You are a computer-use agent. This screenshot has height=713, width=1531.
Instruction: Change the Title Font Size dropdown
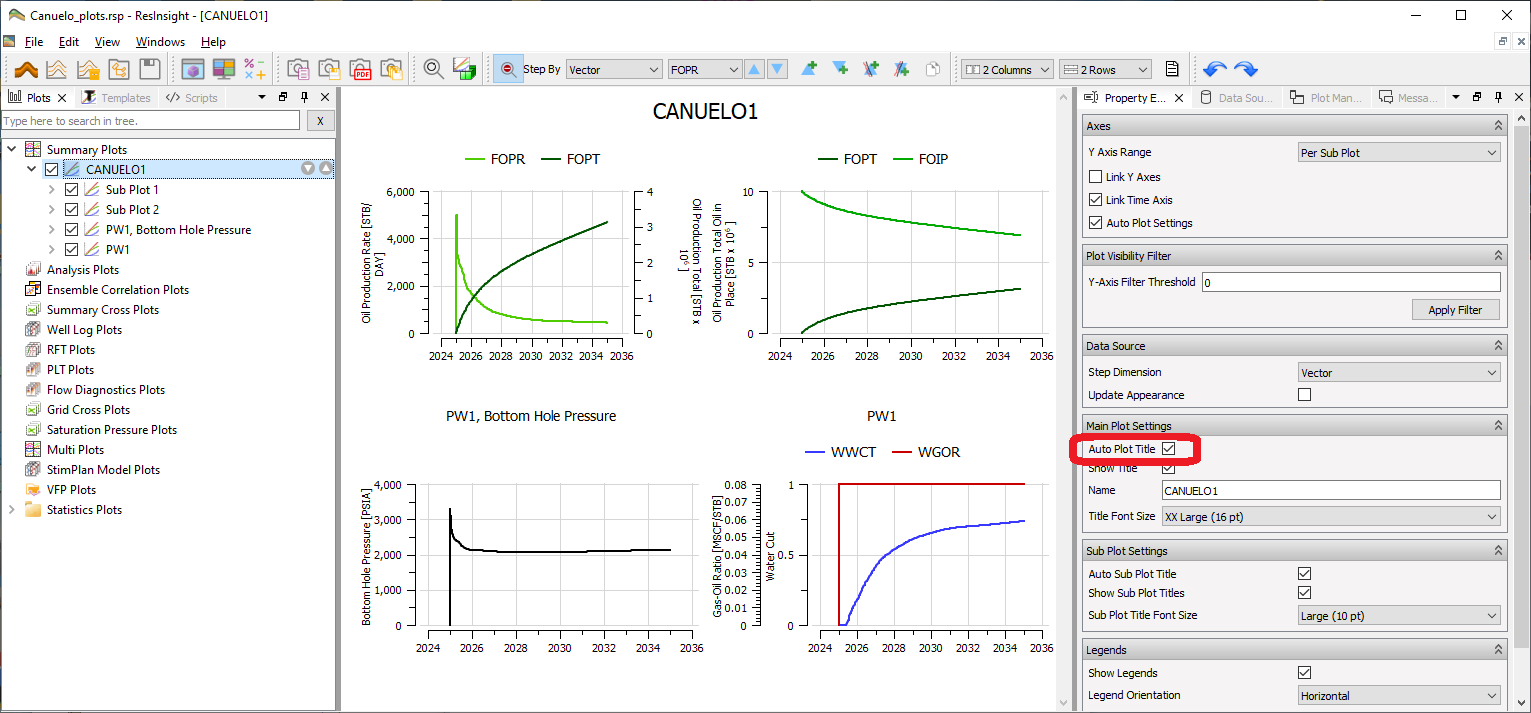pyautogui.click(x=1330, y=516)
